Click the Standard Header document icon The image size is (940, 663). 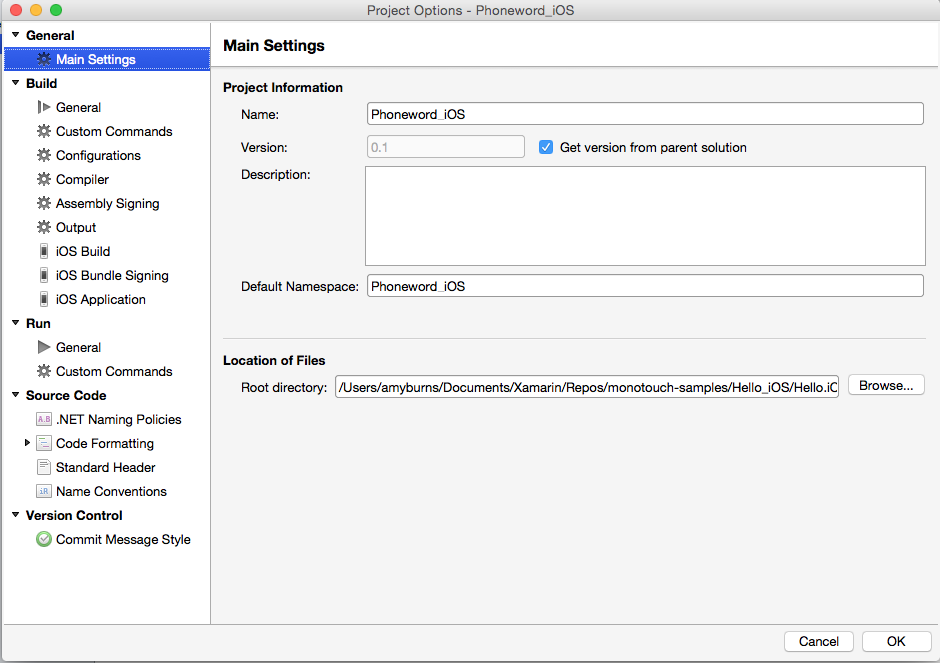[44, 467]
